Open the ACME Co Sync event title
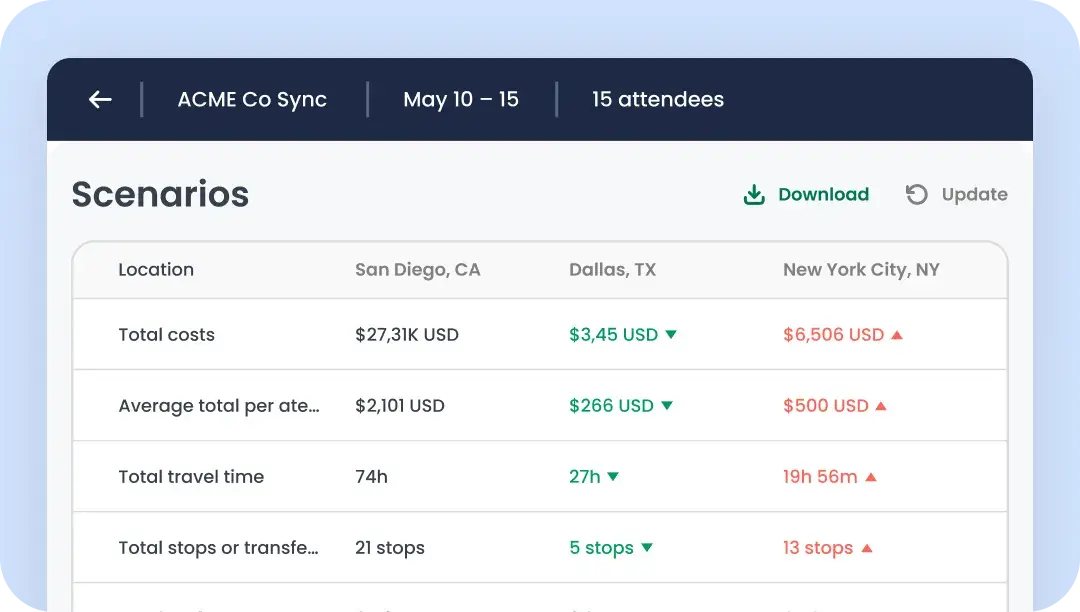1080x612 pixels. [252, 100]
